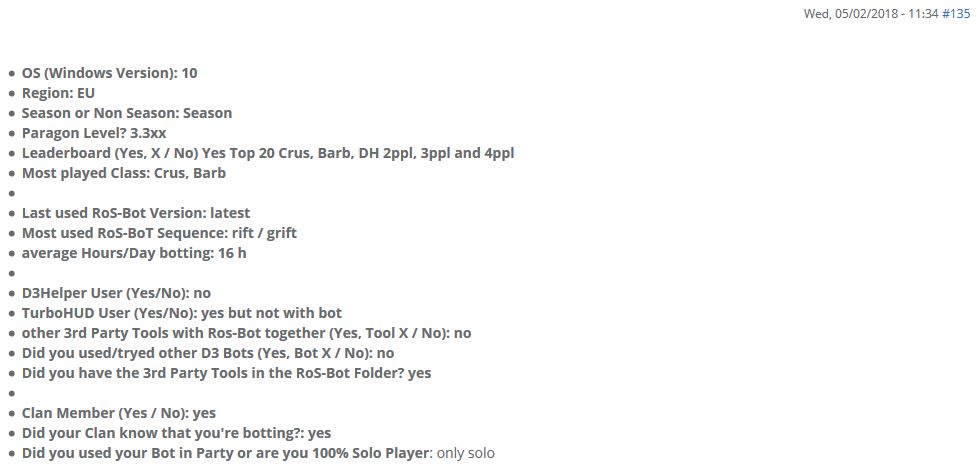Click the other D3 Bots question line

pos(208,353)
